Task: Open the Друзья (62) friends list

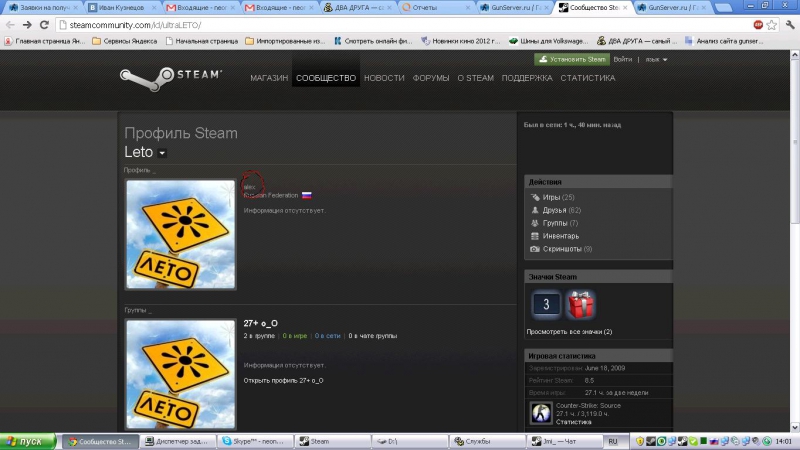Action: pyautogui.click(x=561, y=210)
